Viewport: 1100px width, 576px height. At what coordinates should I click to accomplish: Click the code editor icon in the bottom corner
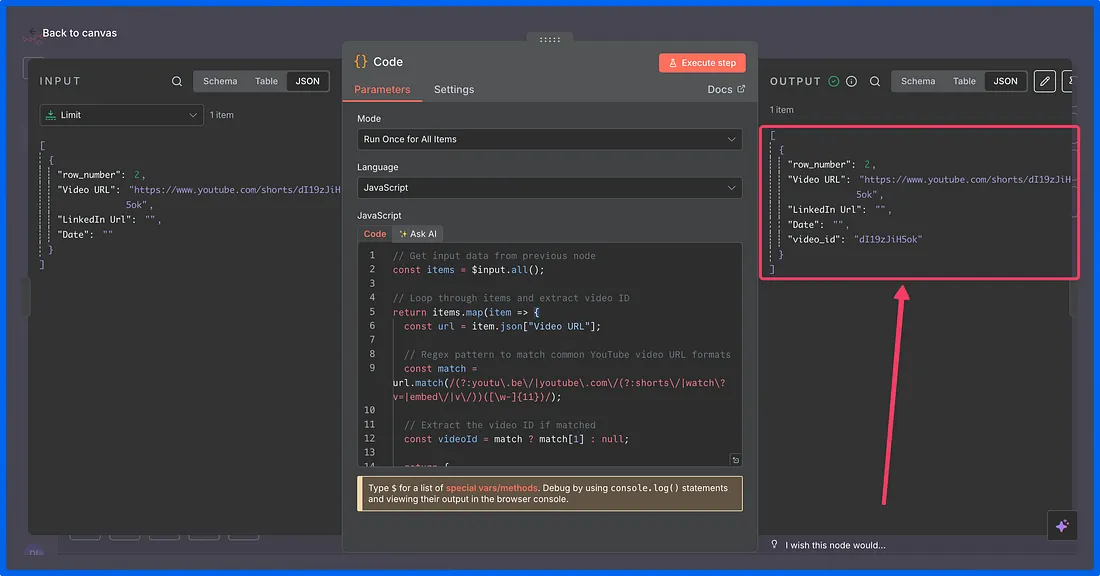tap(736, 460)
